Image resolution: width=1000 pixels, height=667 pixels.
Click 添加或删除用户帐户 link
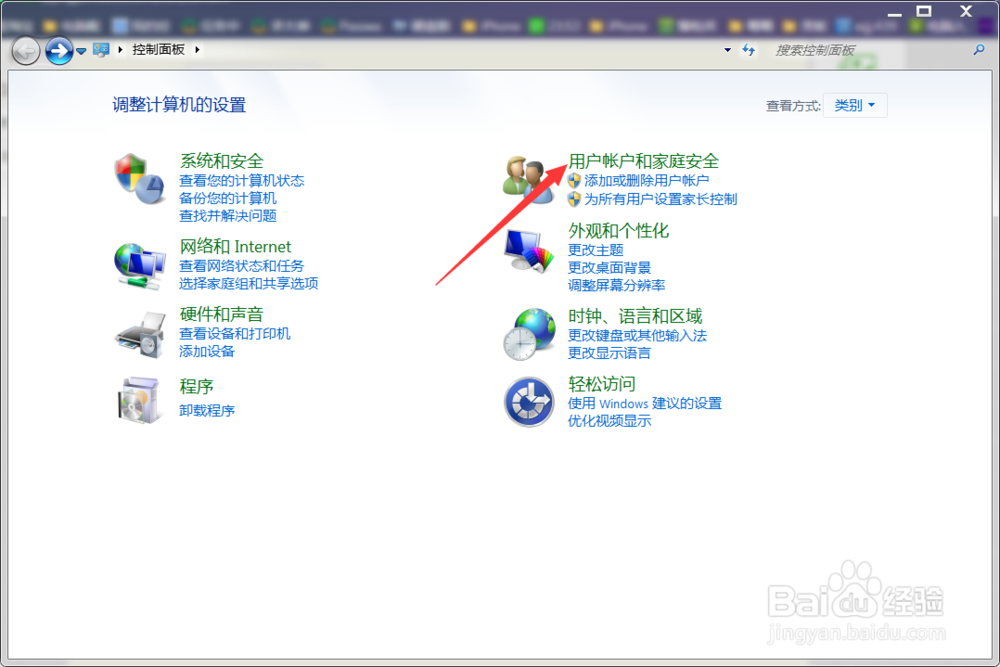(x=646, y=181)
